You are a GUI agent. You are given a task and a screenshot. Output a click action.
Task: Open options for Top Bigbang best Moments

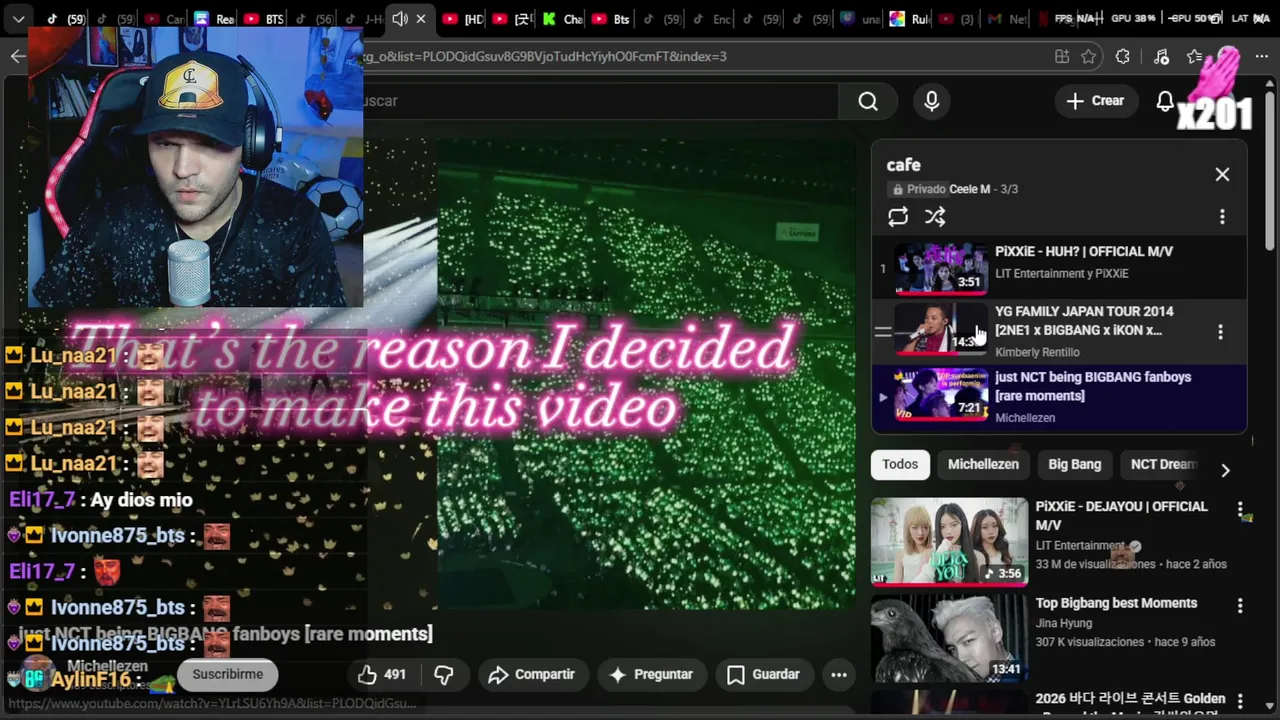tap(1240, 606)
